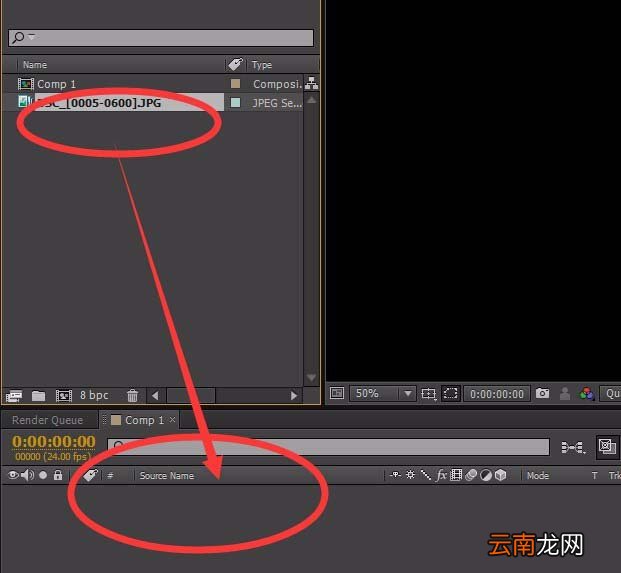The width and height of the screenshot is (621, 573).
Task: Click the 8 bpc color depth button
Action: [94, 395]
